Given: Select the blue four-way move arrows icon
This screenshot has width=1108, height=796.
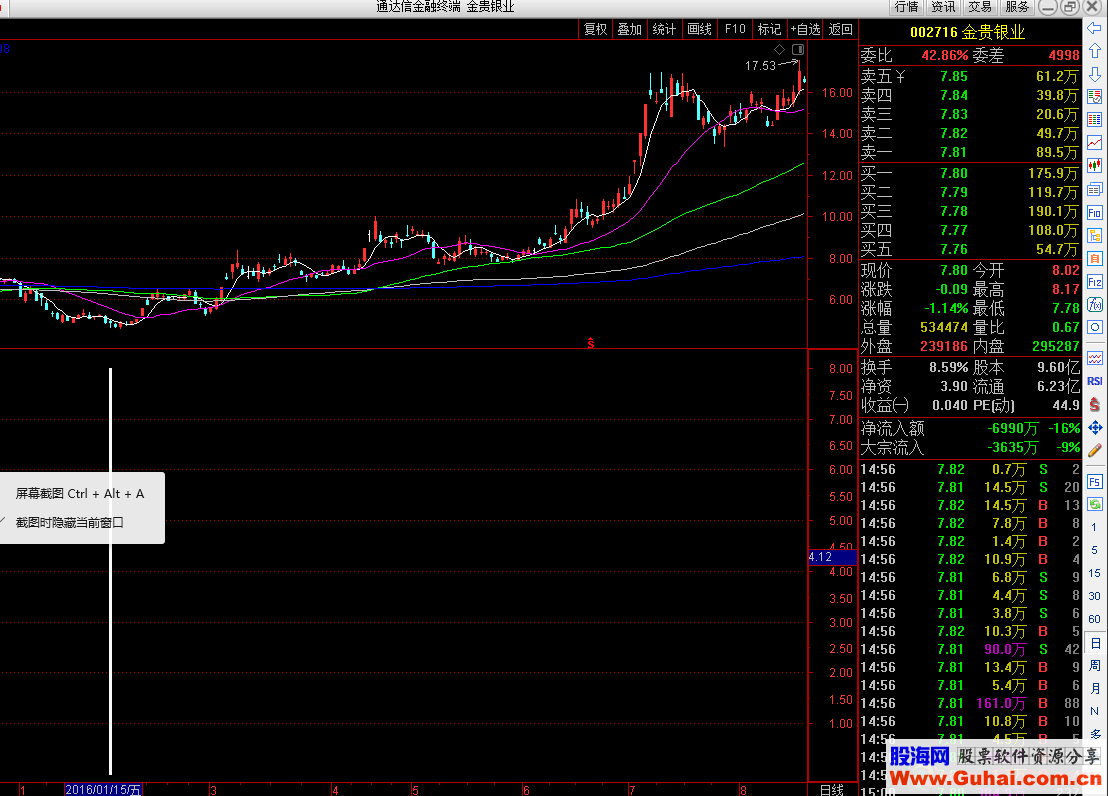Looking at the screenshot, I should coord(1095,428).
